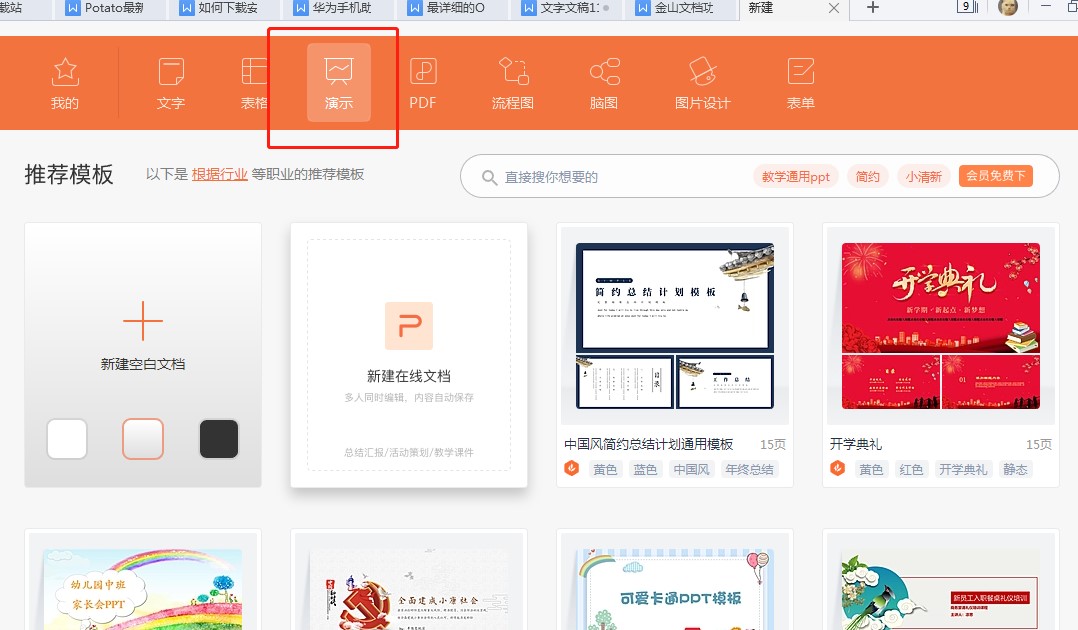The image size is (1078, 630).
Task: Select the 表格 spreadsheet type
Action: [254, 84]
